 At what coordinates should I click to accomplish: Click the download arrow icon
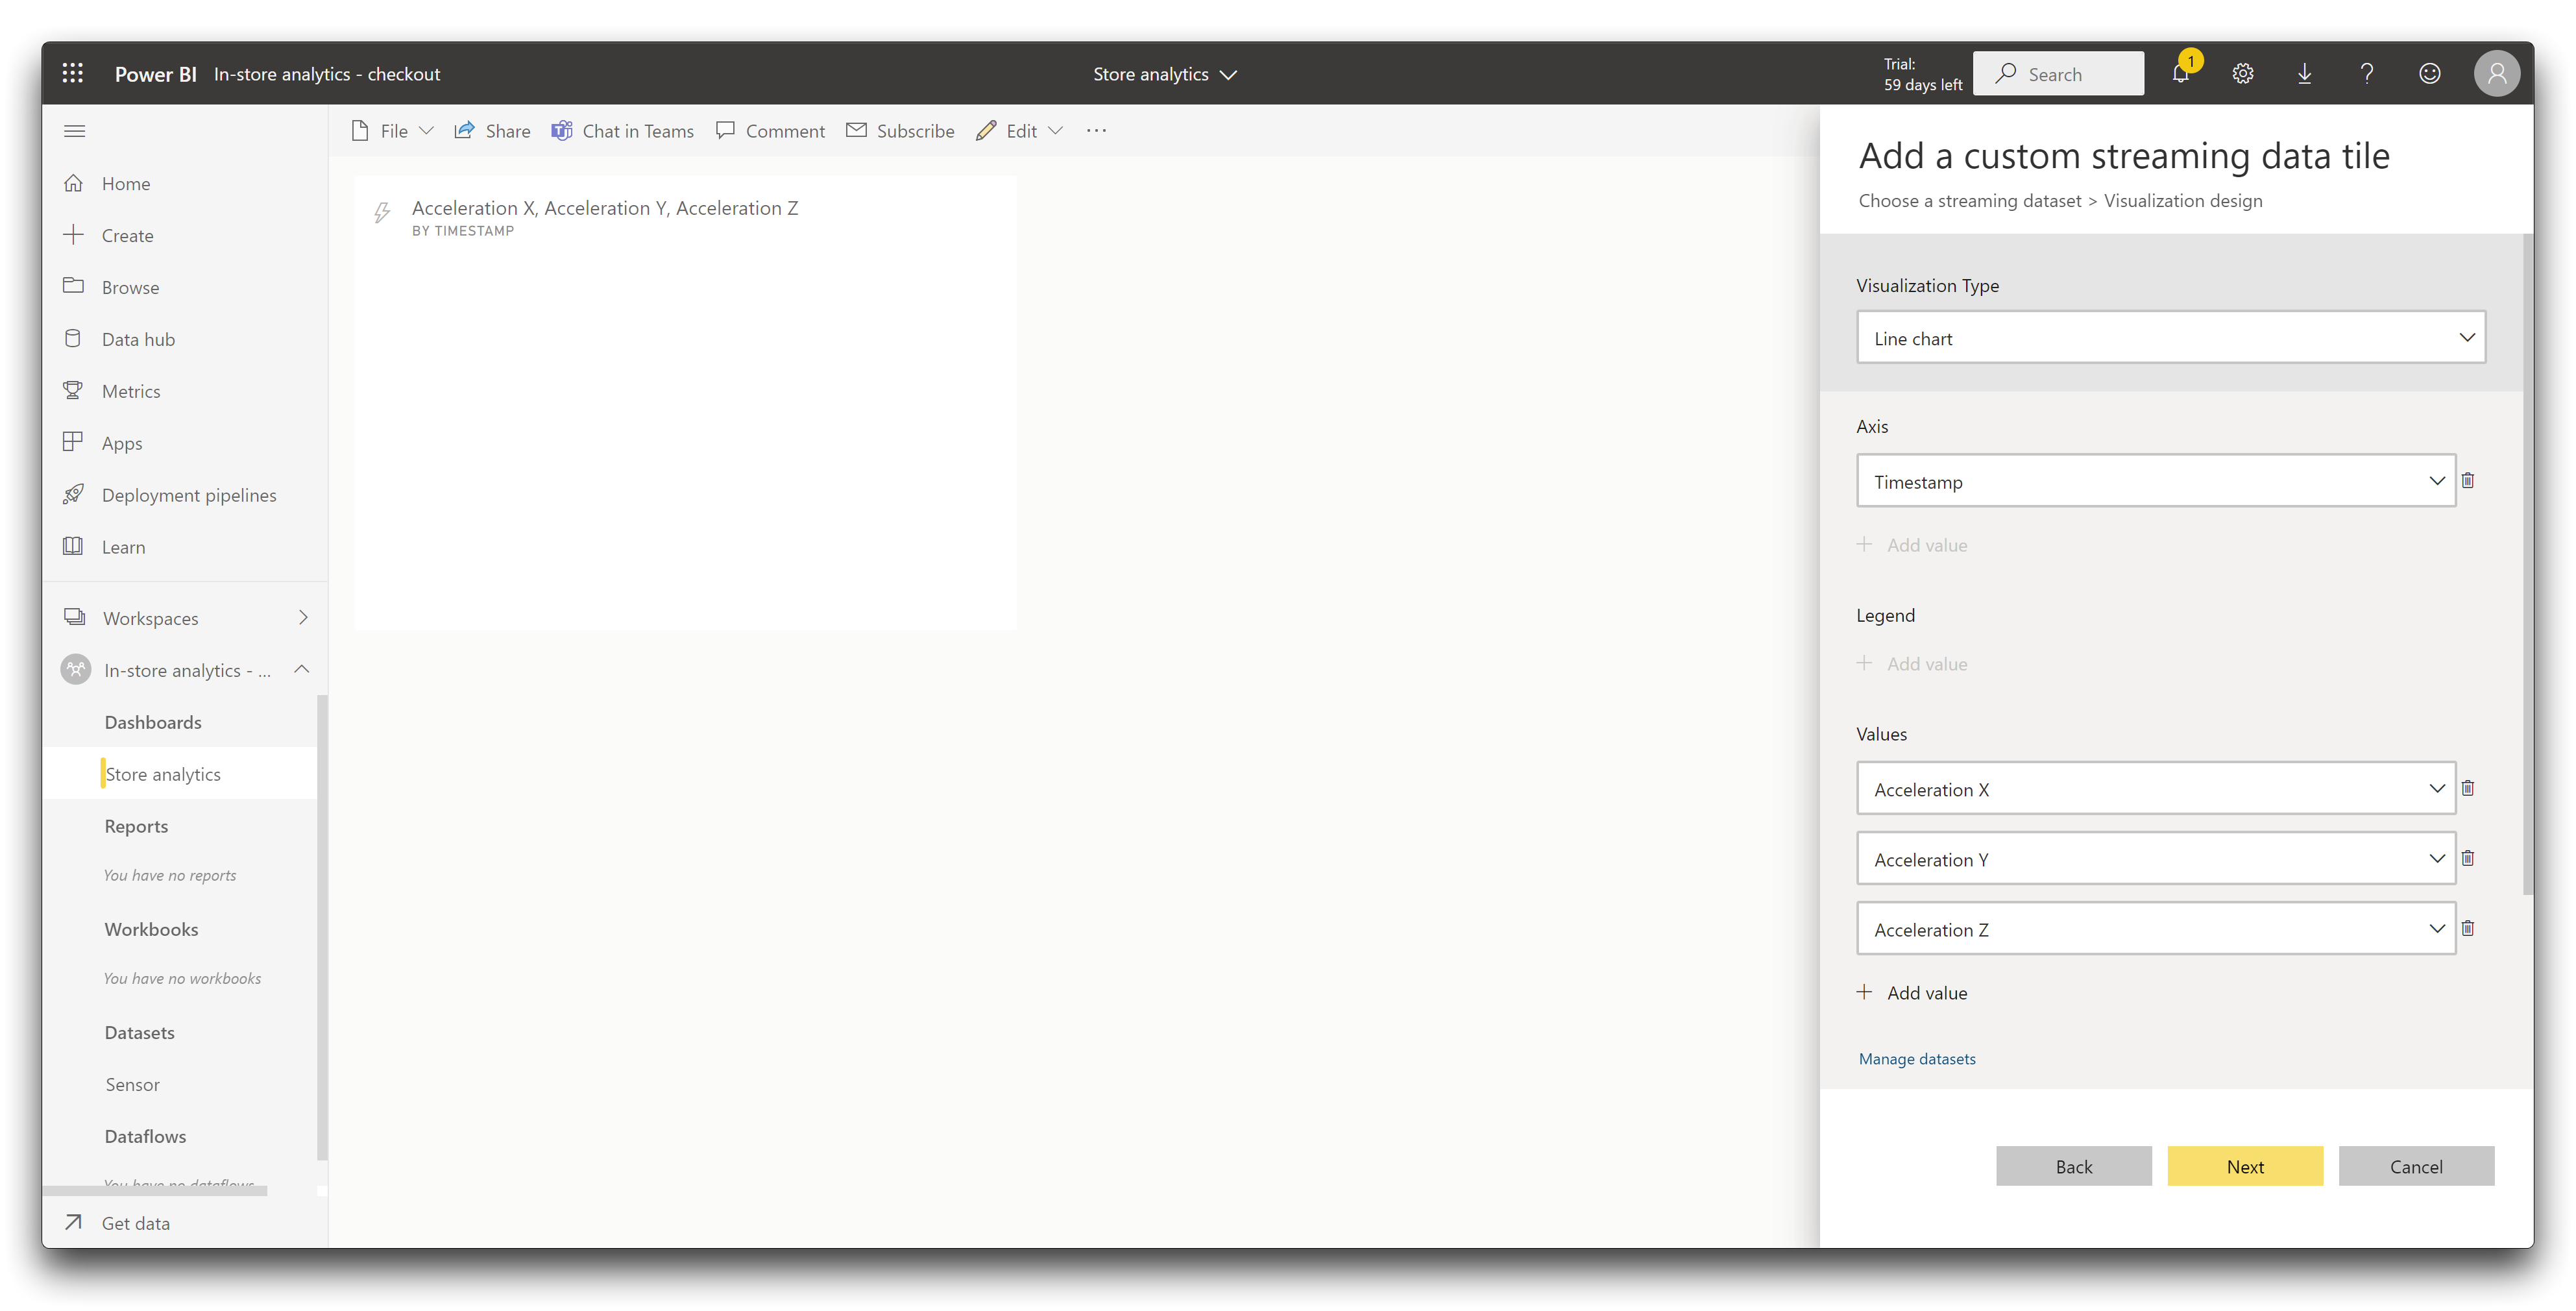point(2305,73)
